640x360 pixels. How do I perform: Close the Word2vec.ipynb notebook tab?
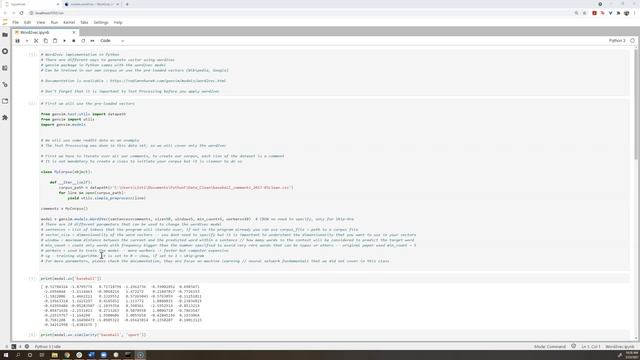click(x=74, y=32)
